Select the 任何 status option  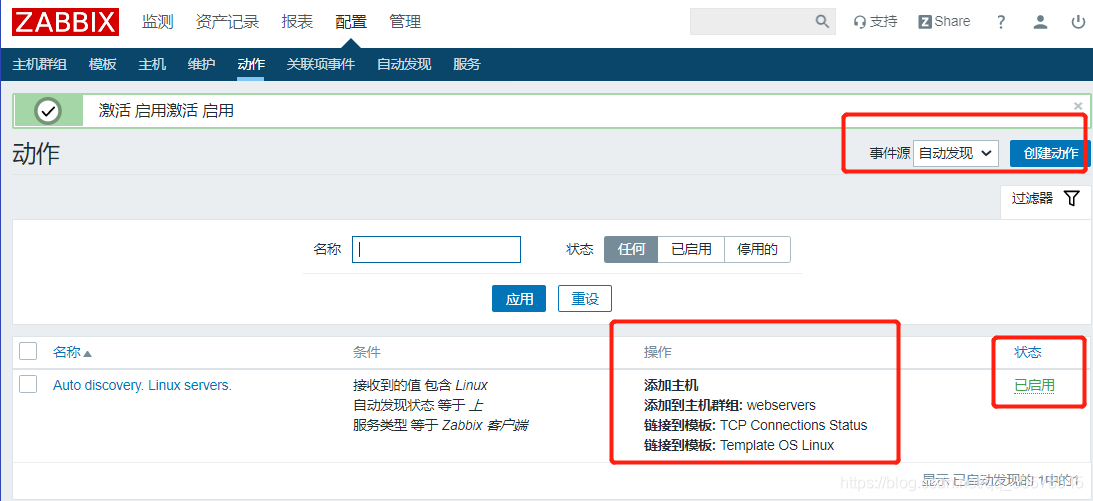(631, 249)
